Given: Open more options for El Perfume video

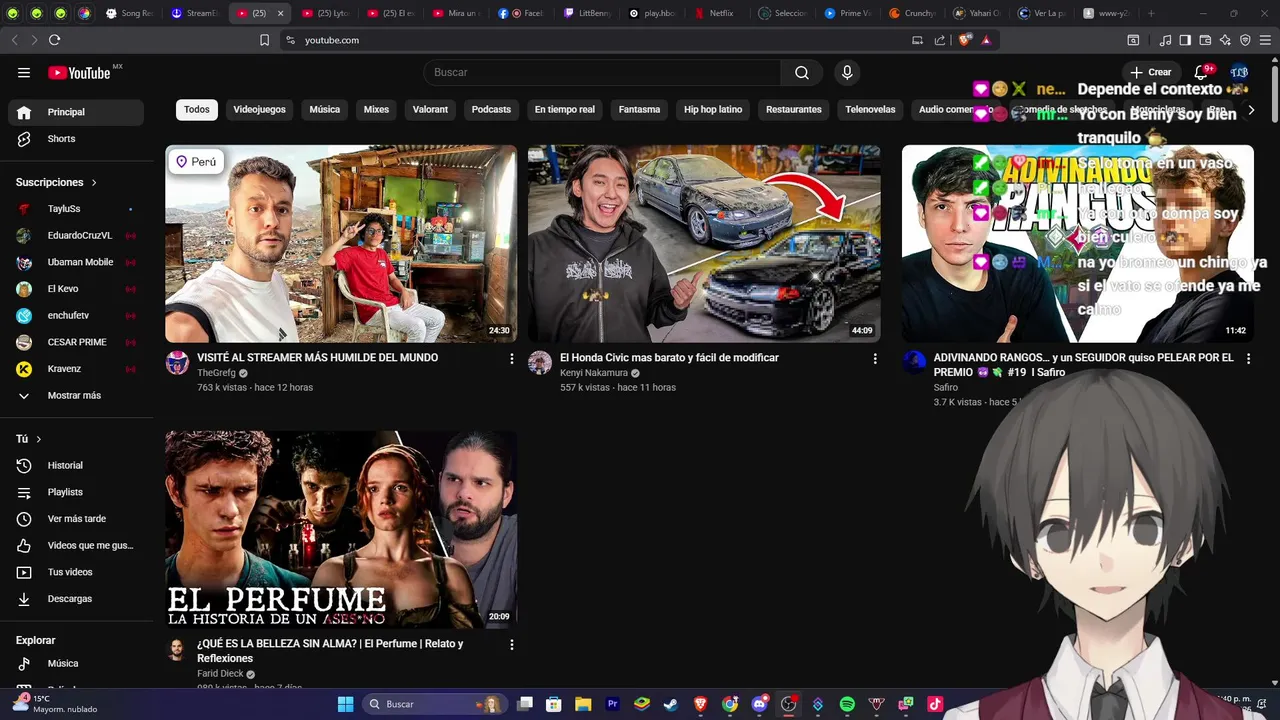Looking at the screenshot, I should click(511, 645).
